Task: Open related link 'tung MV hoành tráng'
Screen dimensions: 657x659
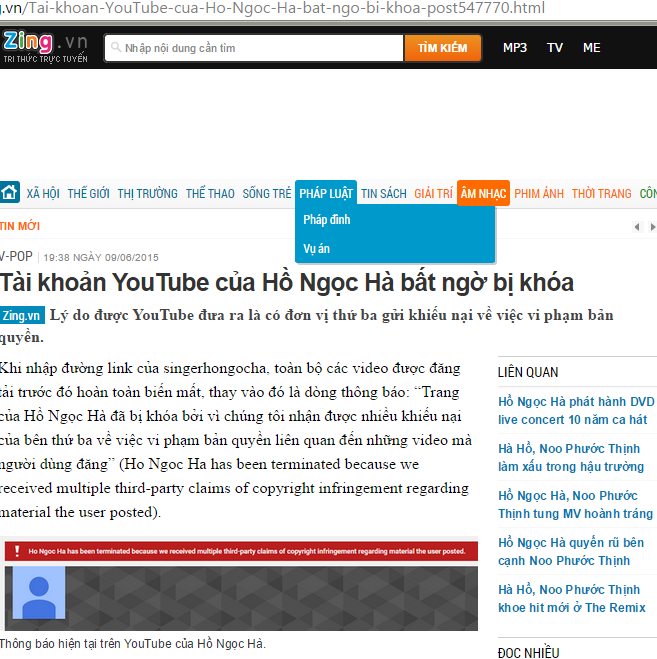Action: [575, 505]
